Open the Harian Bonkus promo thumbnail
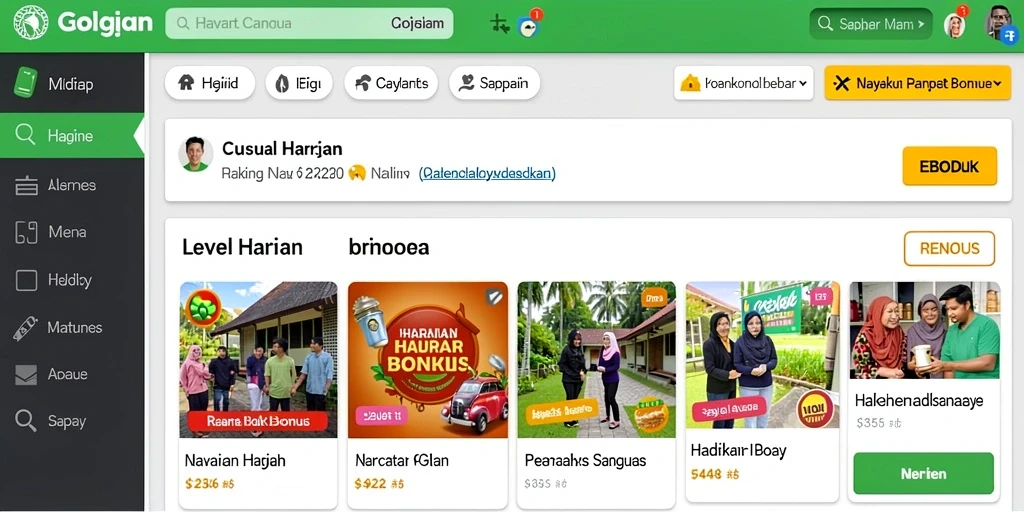The height and width of the screenshot is (512, 1024). point(428,360)
